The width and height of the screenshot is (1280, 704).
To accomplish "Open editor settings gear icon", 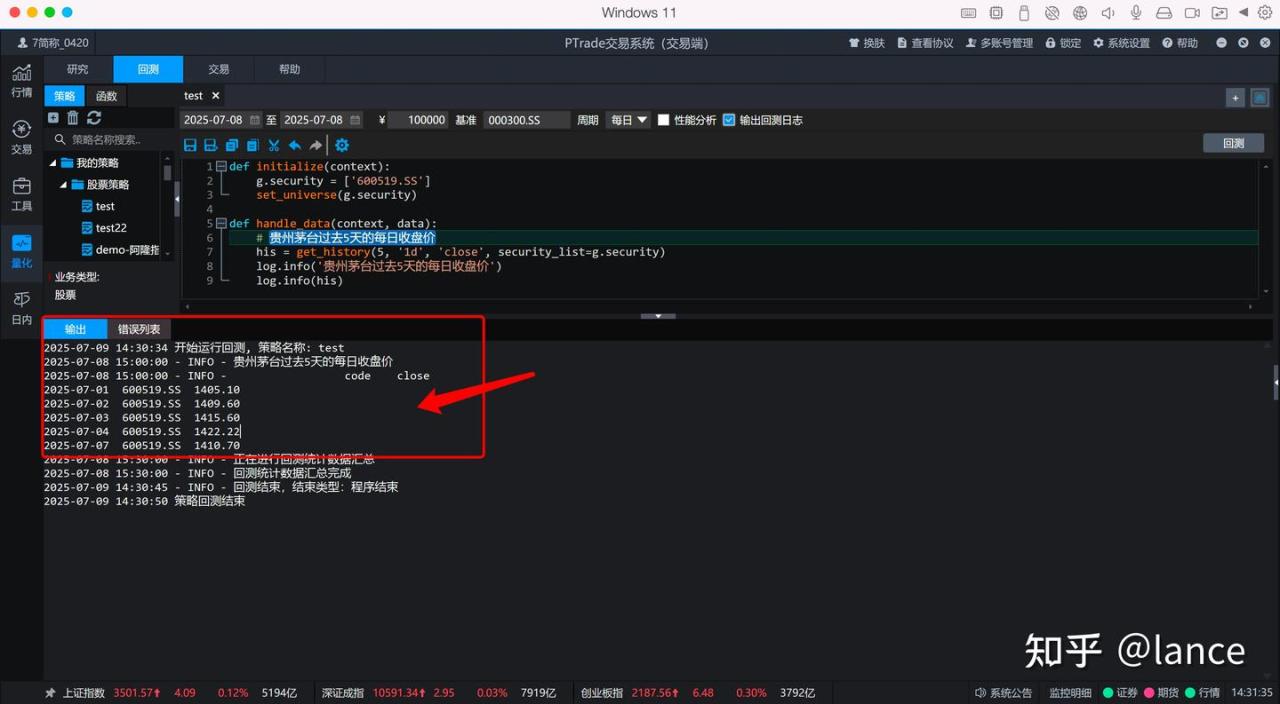I will click(342, 145).
